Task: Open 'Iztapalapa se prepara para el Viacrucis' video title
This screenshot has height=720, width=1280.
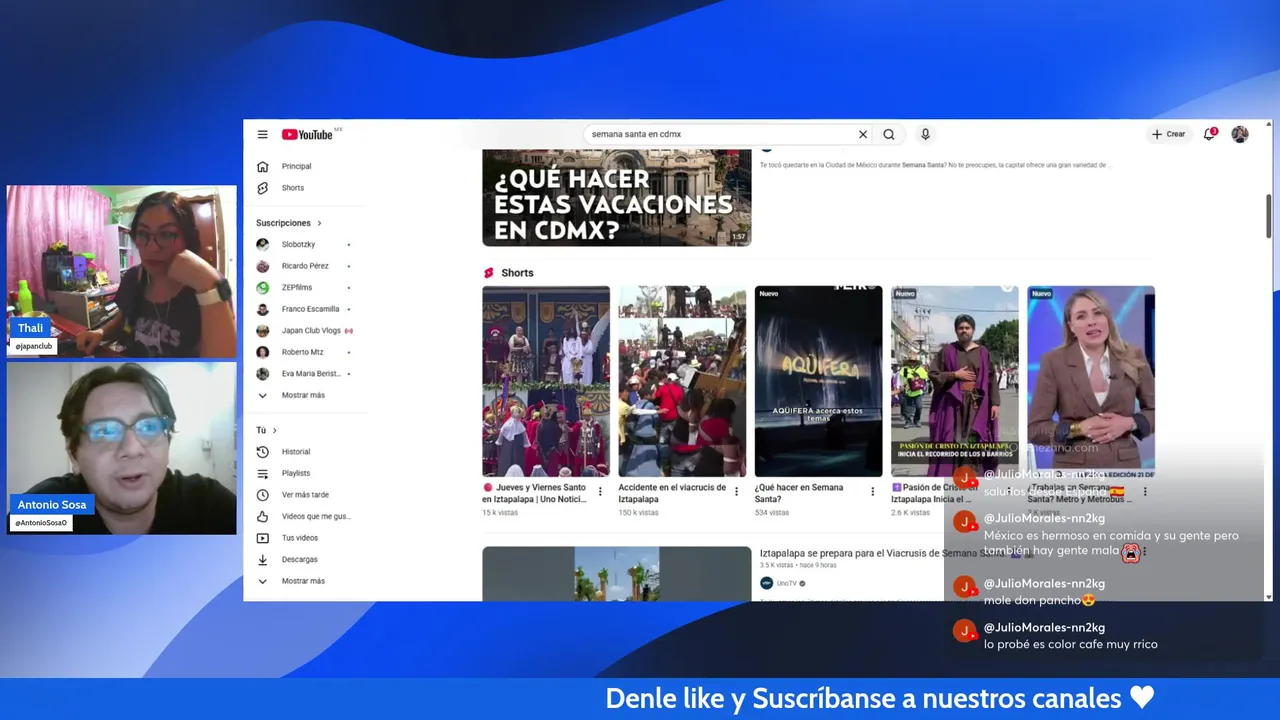Action: pyautogui.click(x=884, y=553)
